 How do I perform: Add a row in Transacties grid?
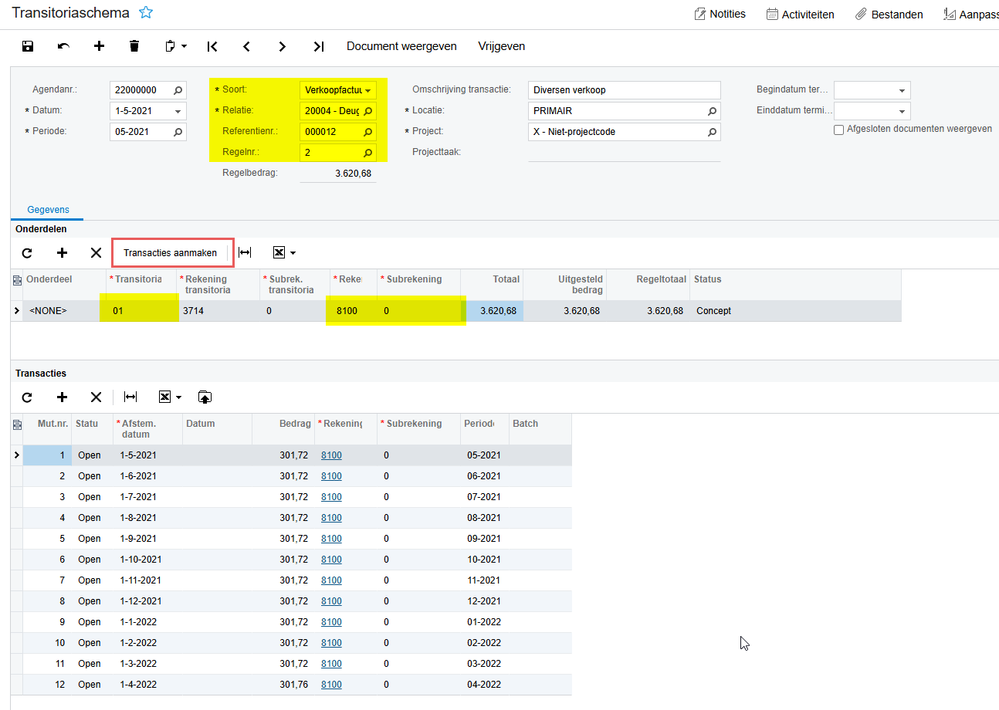pos(62,397)
